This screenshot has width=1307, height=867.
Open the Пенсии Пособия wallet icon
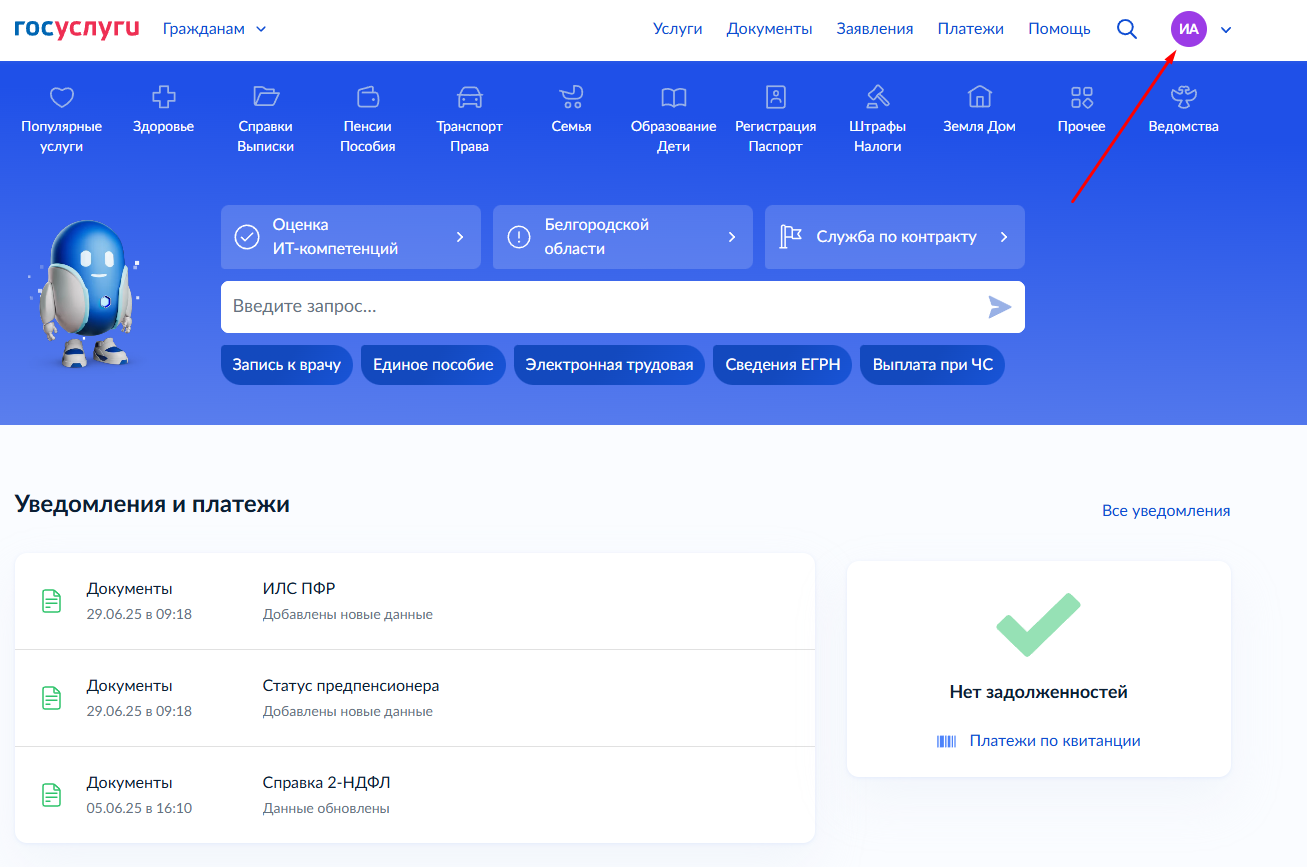tap(368, 97)
